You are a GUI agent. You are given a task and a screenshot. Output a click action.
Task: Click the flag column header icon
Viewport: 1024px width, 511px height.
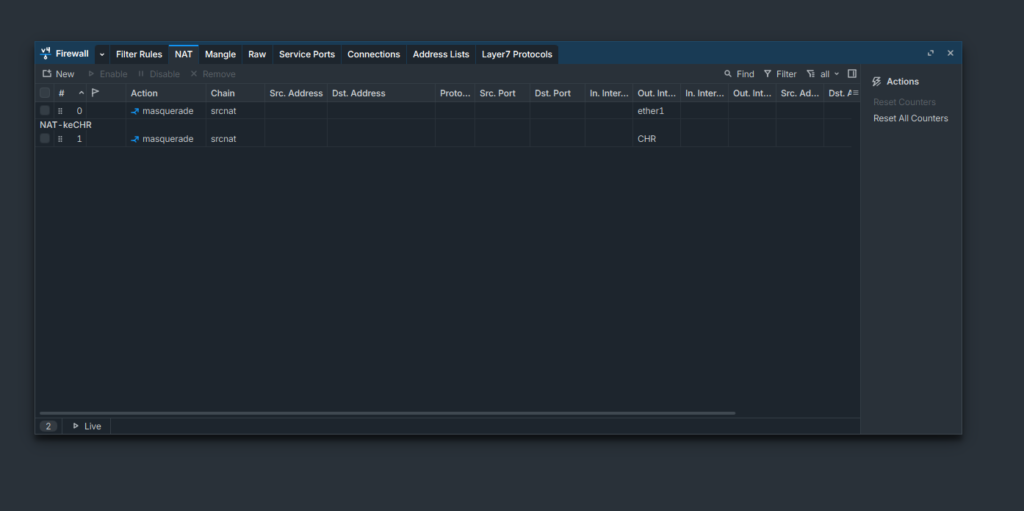pos(95,93)
